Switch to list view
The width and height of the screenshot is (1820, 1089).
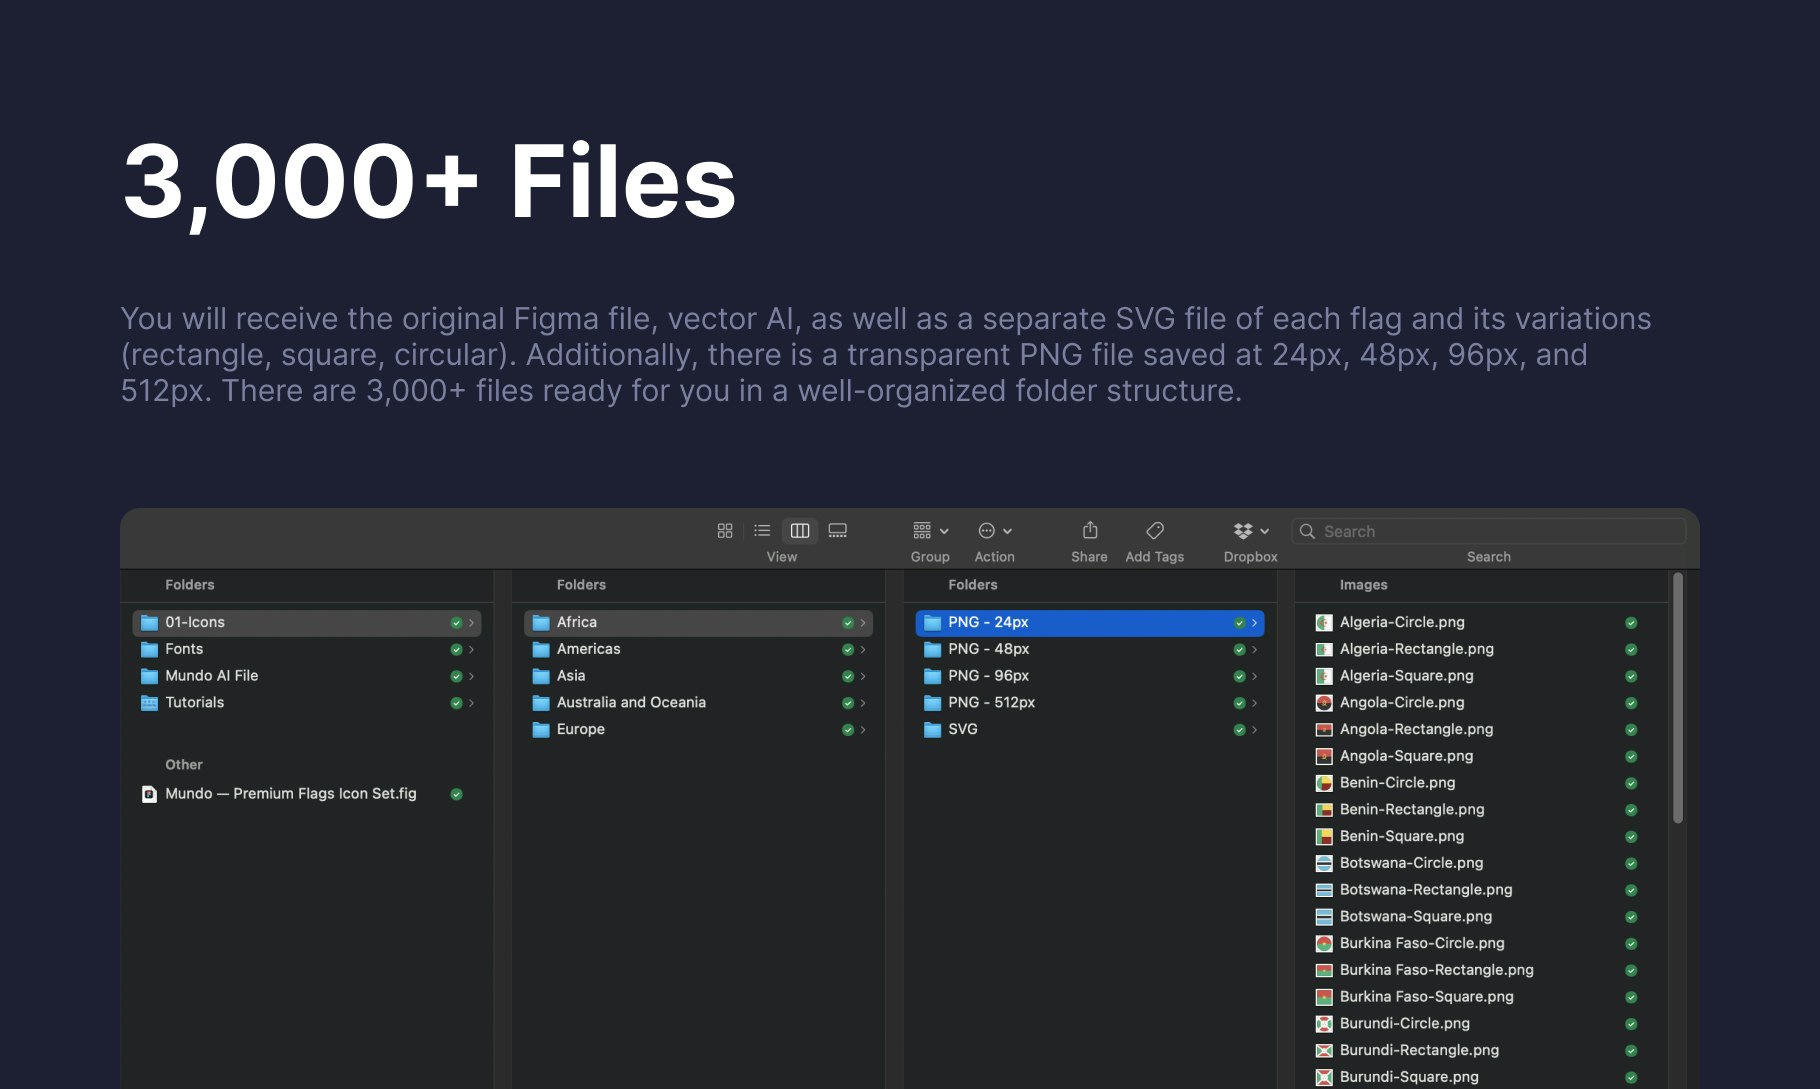click(762, 531)
